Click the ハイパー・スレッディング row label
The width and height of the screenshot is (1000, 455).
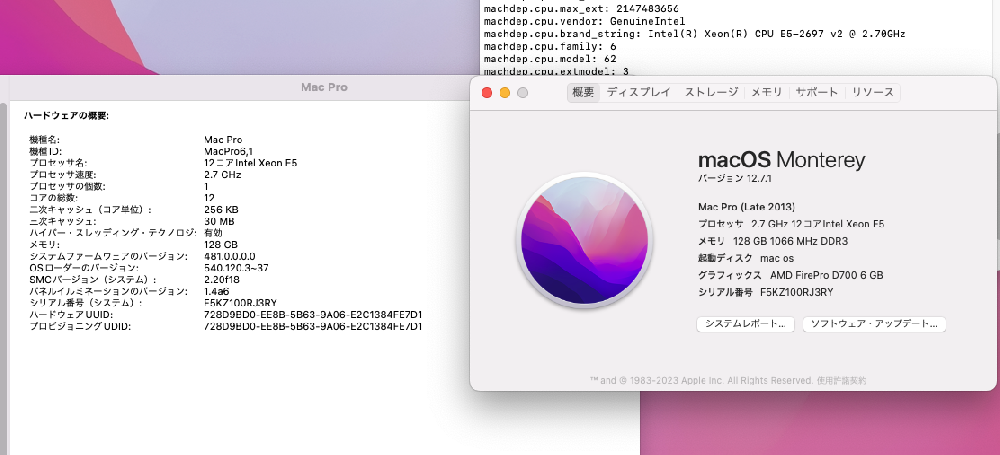112,233
